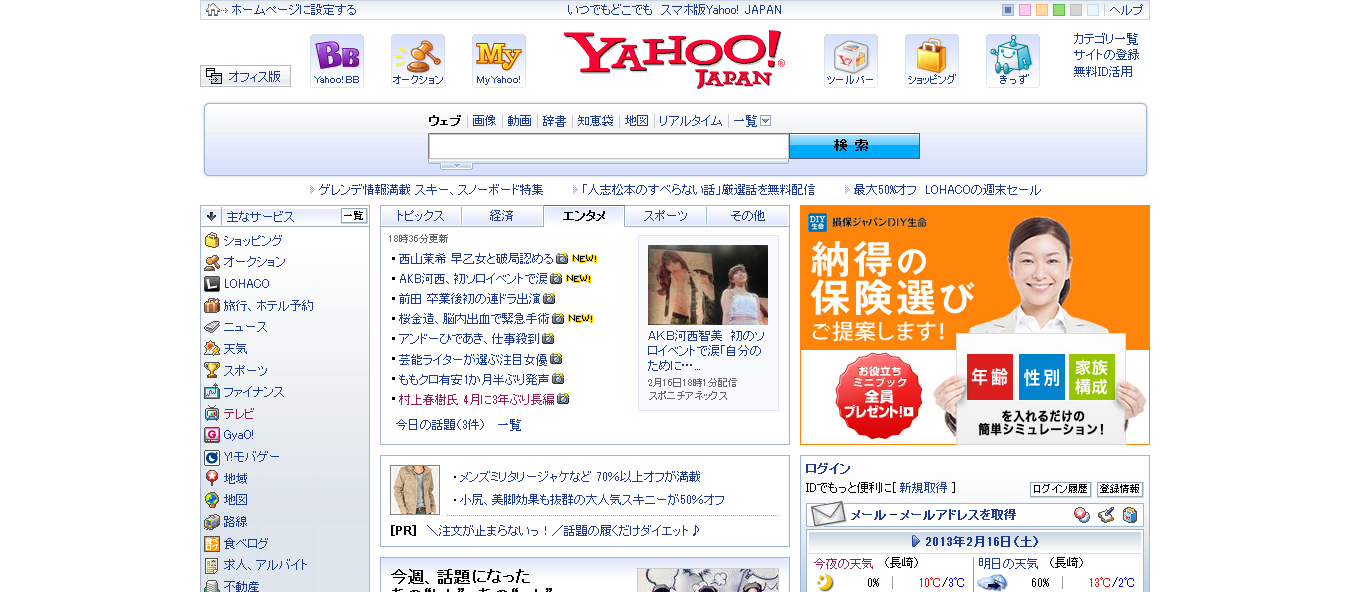Expand the suggestion handle below search box
Viewport: 1349px width, 592px height.
tap(456, 165)
